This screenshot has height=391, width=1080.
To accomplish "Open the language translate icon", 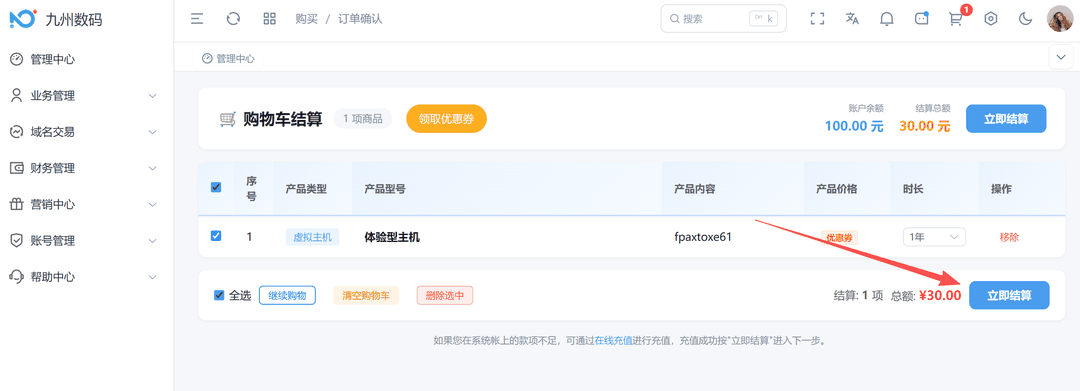I will (852, 19).
